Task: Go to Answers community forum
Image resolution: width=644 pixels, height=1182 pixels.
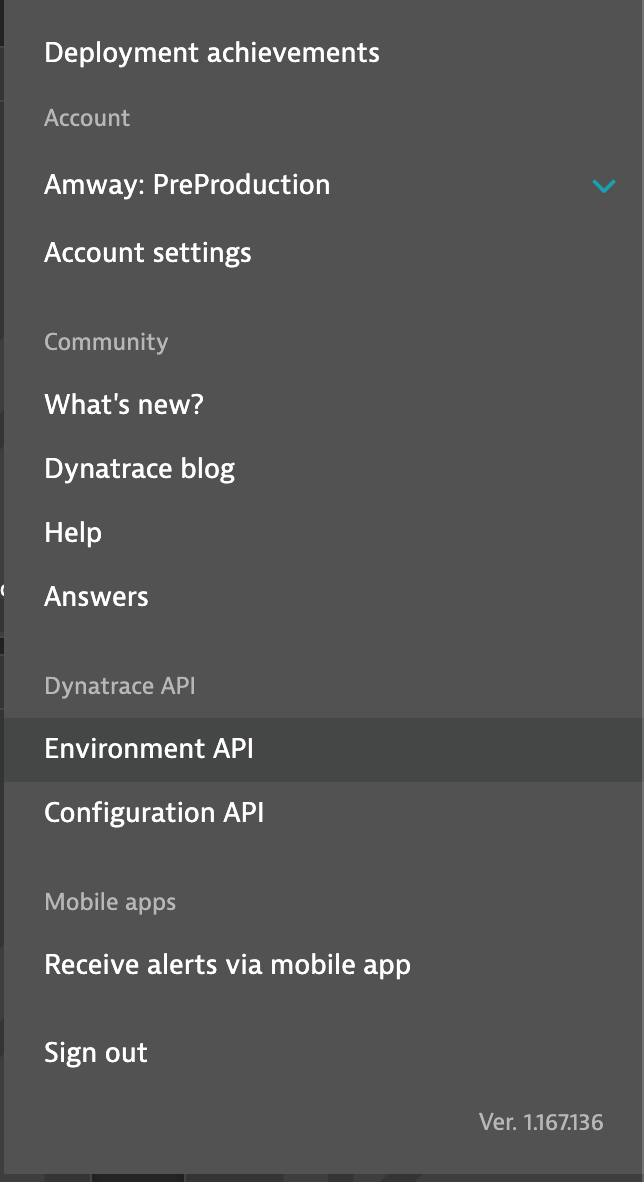Action: (x=96, y=597)
